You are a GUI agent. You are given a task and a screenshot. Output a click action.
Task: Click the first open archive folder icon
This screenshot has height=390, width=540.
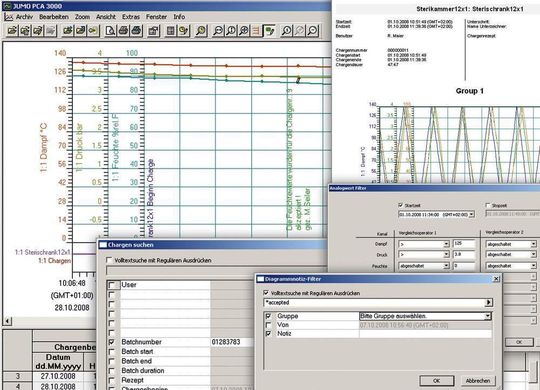pyautogui.click(x=12, y=31)
